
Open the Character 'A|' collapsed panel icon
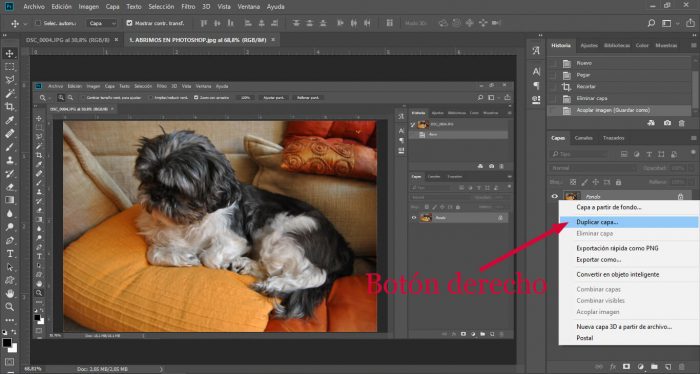pyautogui.click(x=536, y=71)
